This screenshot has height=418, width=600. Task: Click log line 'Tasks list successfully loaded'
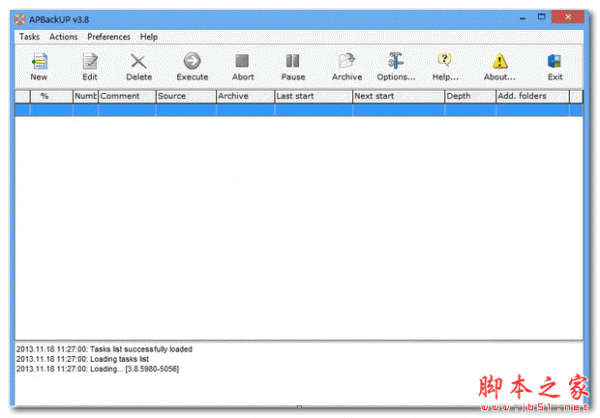104,349
